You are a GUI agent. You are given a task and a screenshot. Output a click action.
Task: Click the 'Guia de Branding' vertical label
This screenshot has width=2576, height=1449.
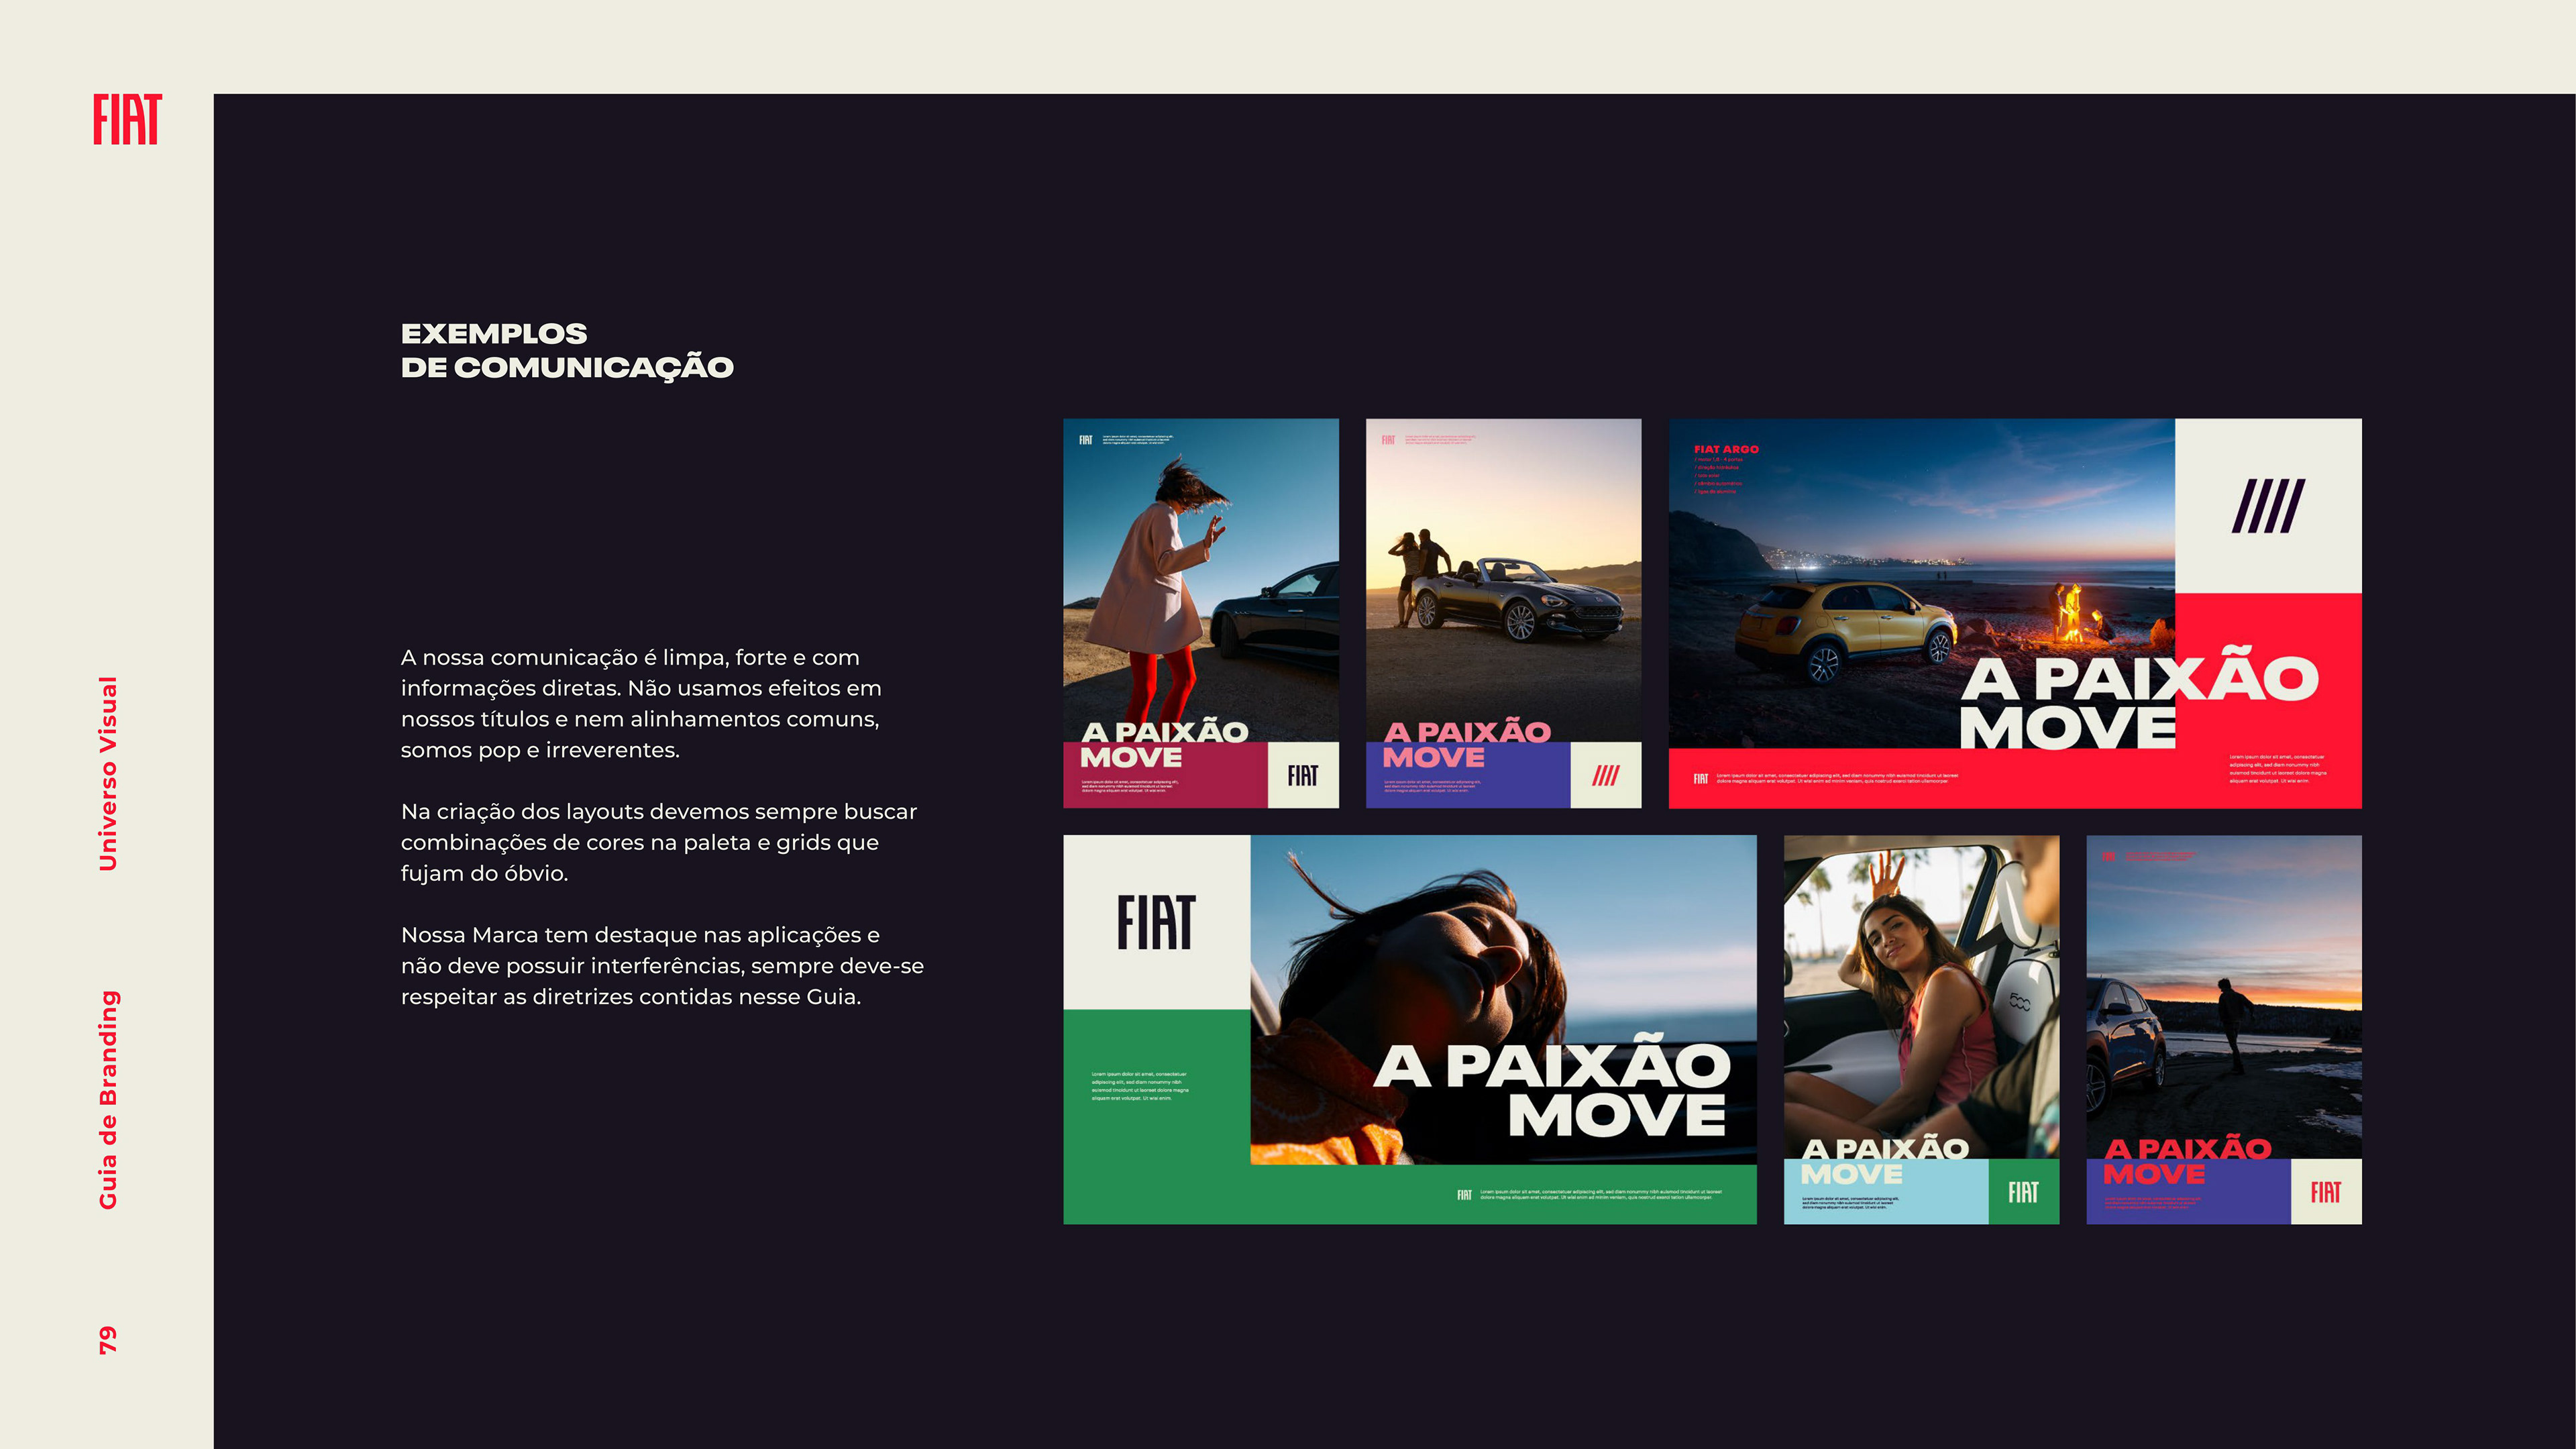click(108, 1099)
